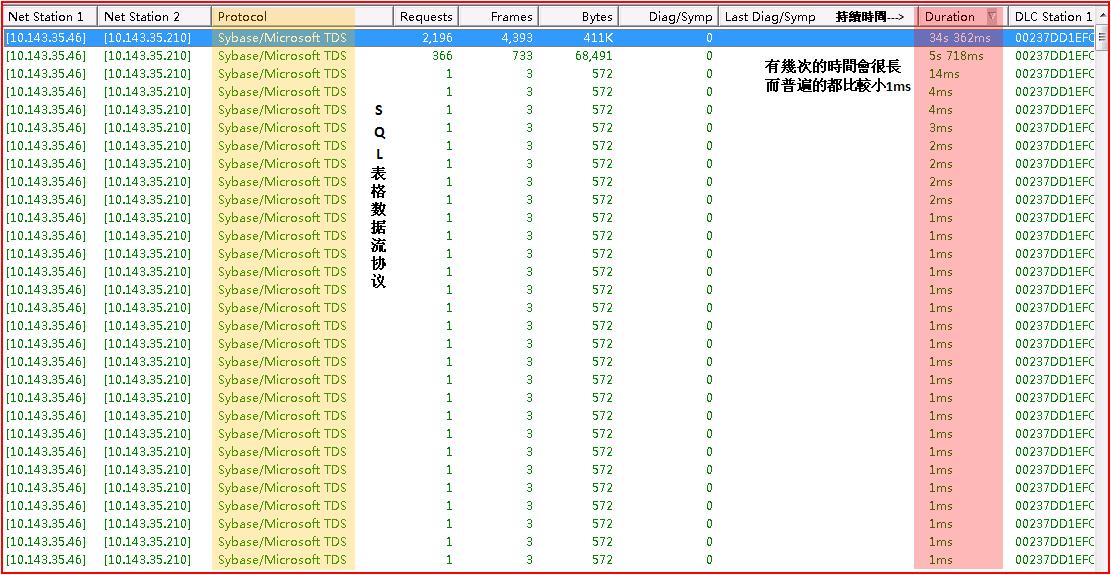Click the Diag/Symp column header
The width and height of the screenshot is (1111, 575).
coord(668,16)
